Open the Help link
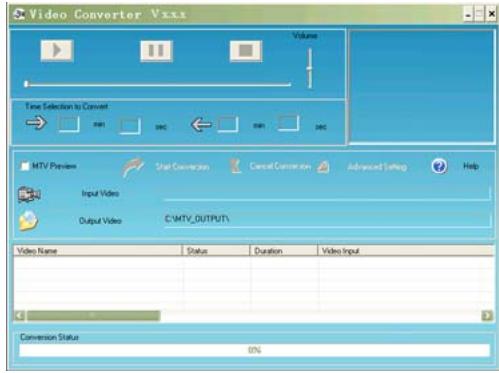This screenshot has height=373, width=499. pos(471,166)
